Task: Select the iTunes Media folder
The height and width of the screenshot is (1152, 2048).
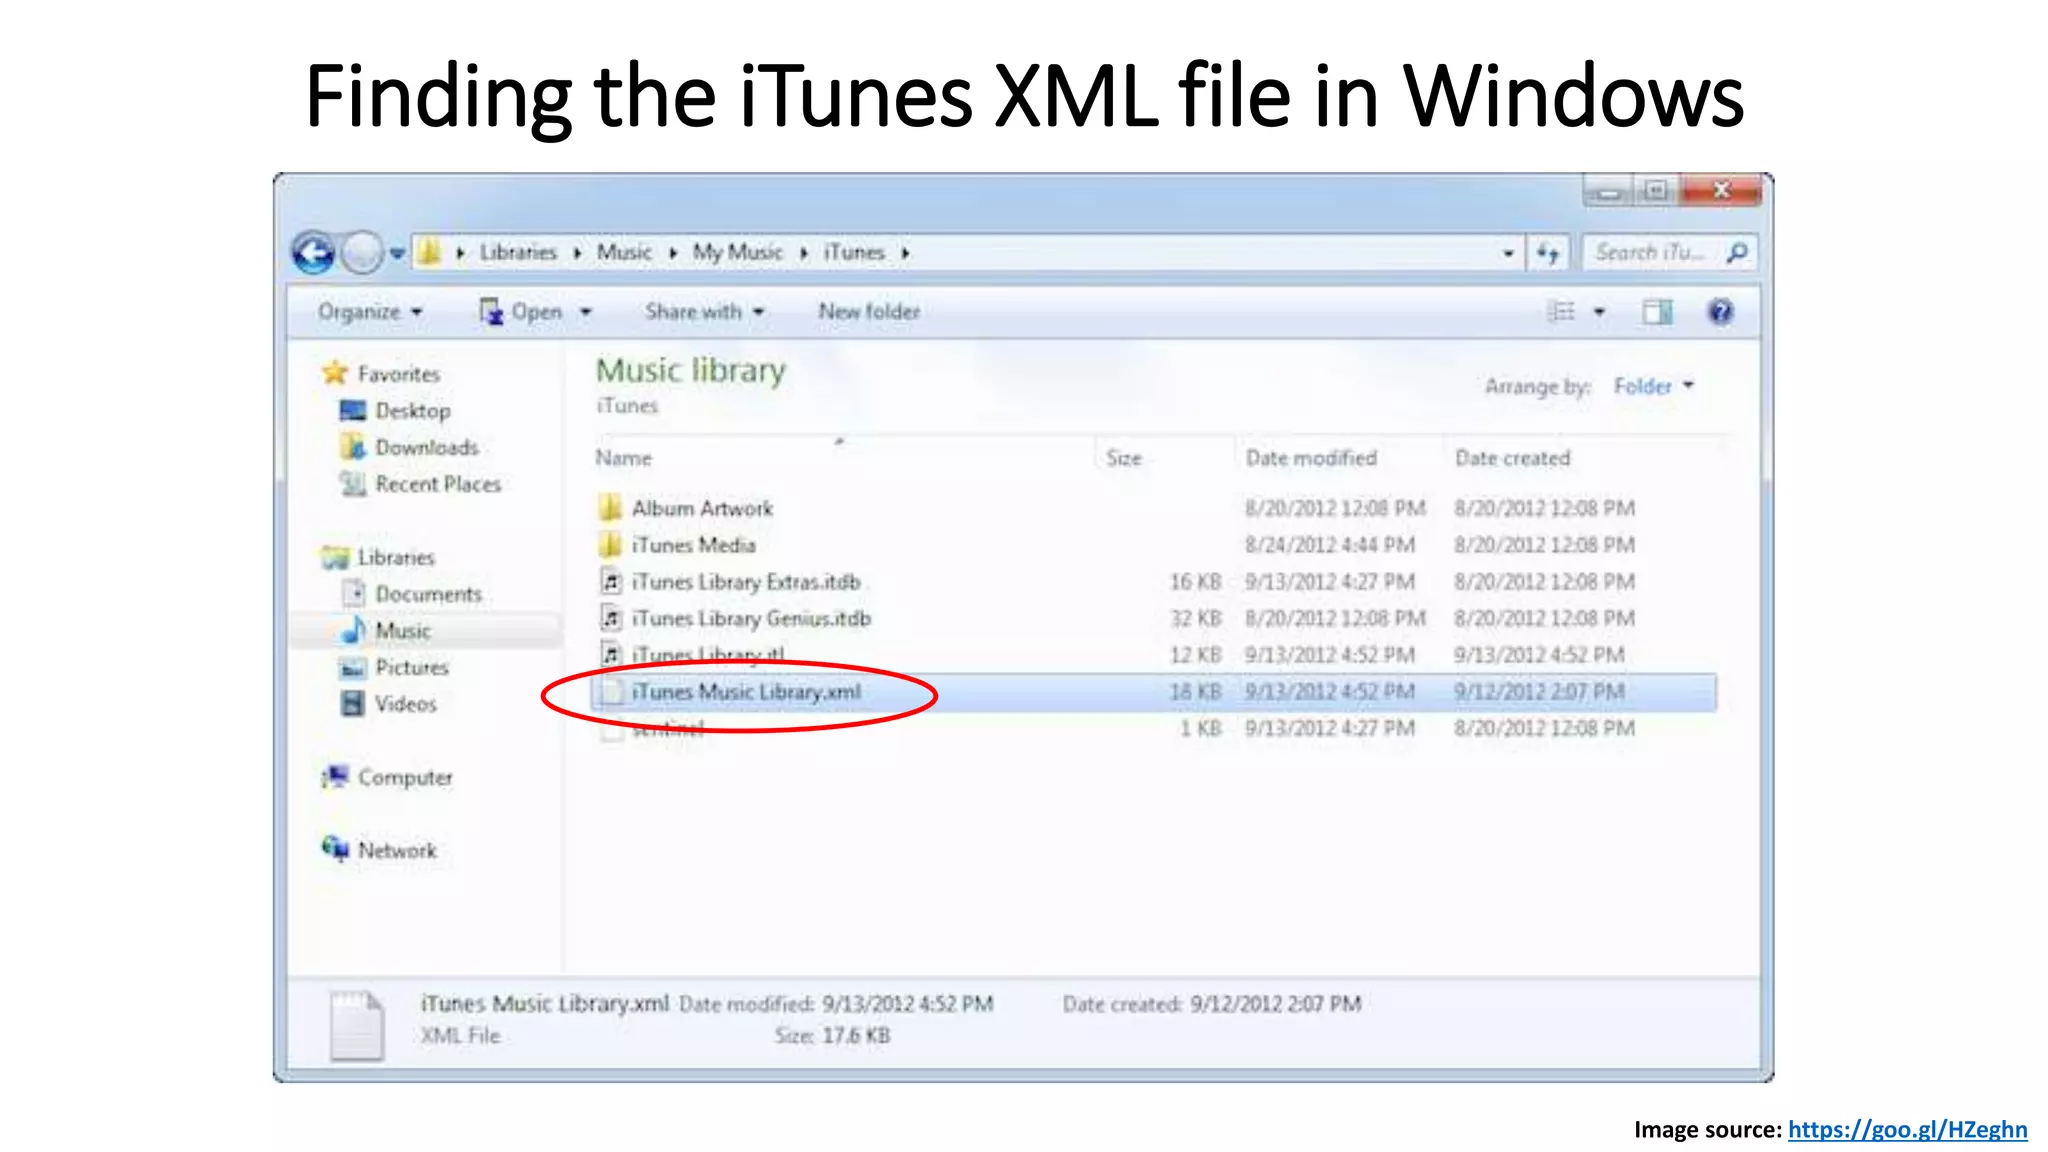Action: pos(693,545)
